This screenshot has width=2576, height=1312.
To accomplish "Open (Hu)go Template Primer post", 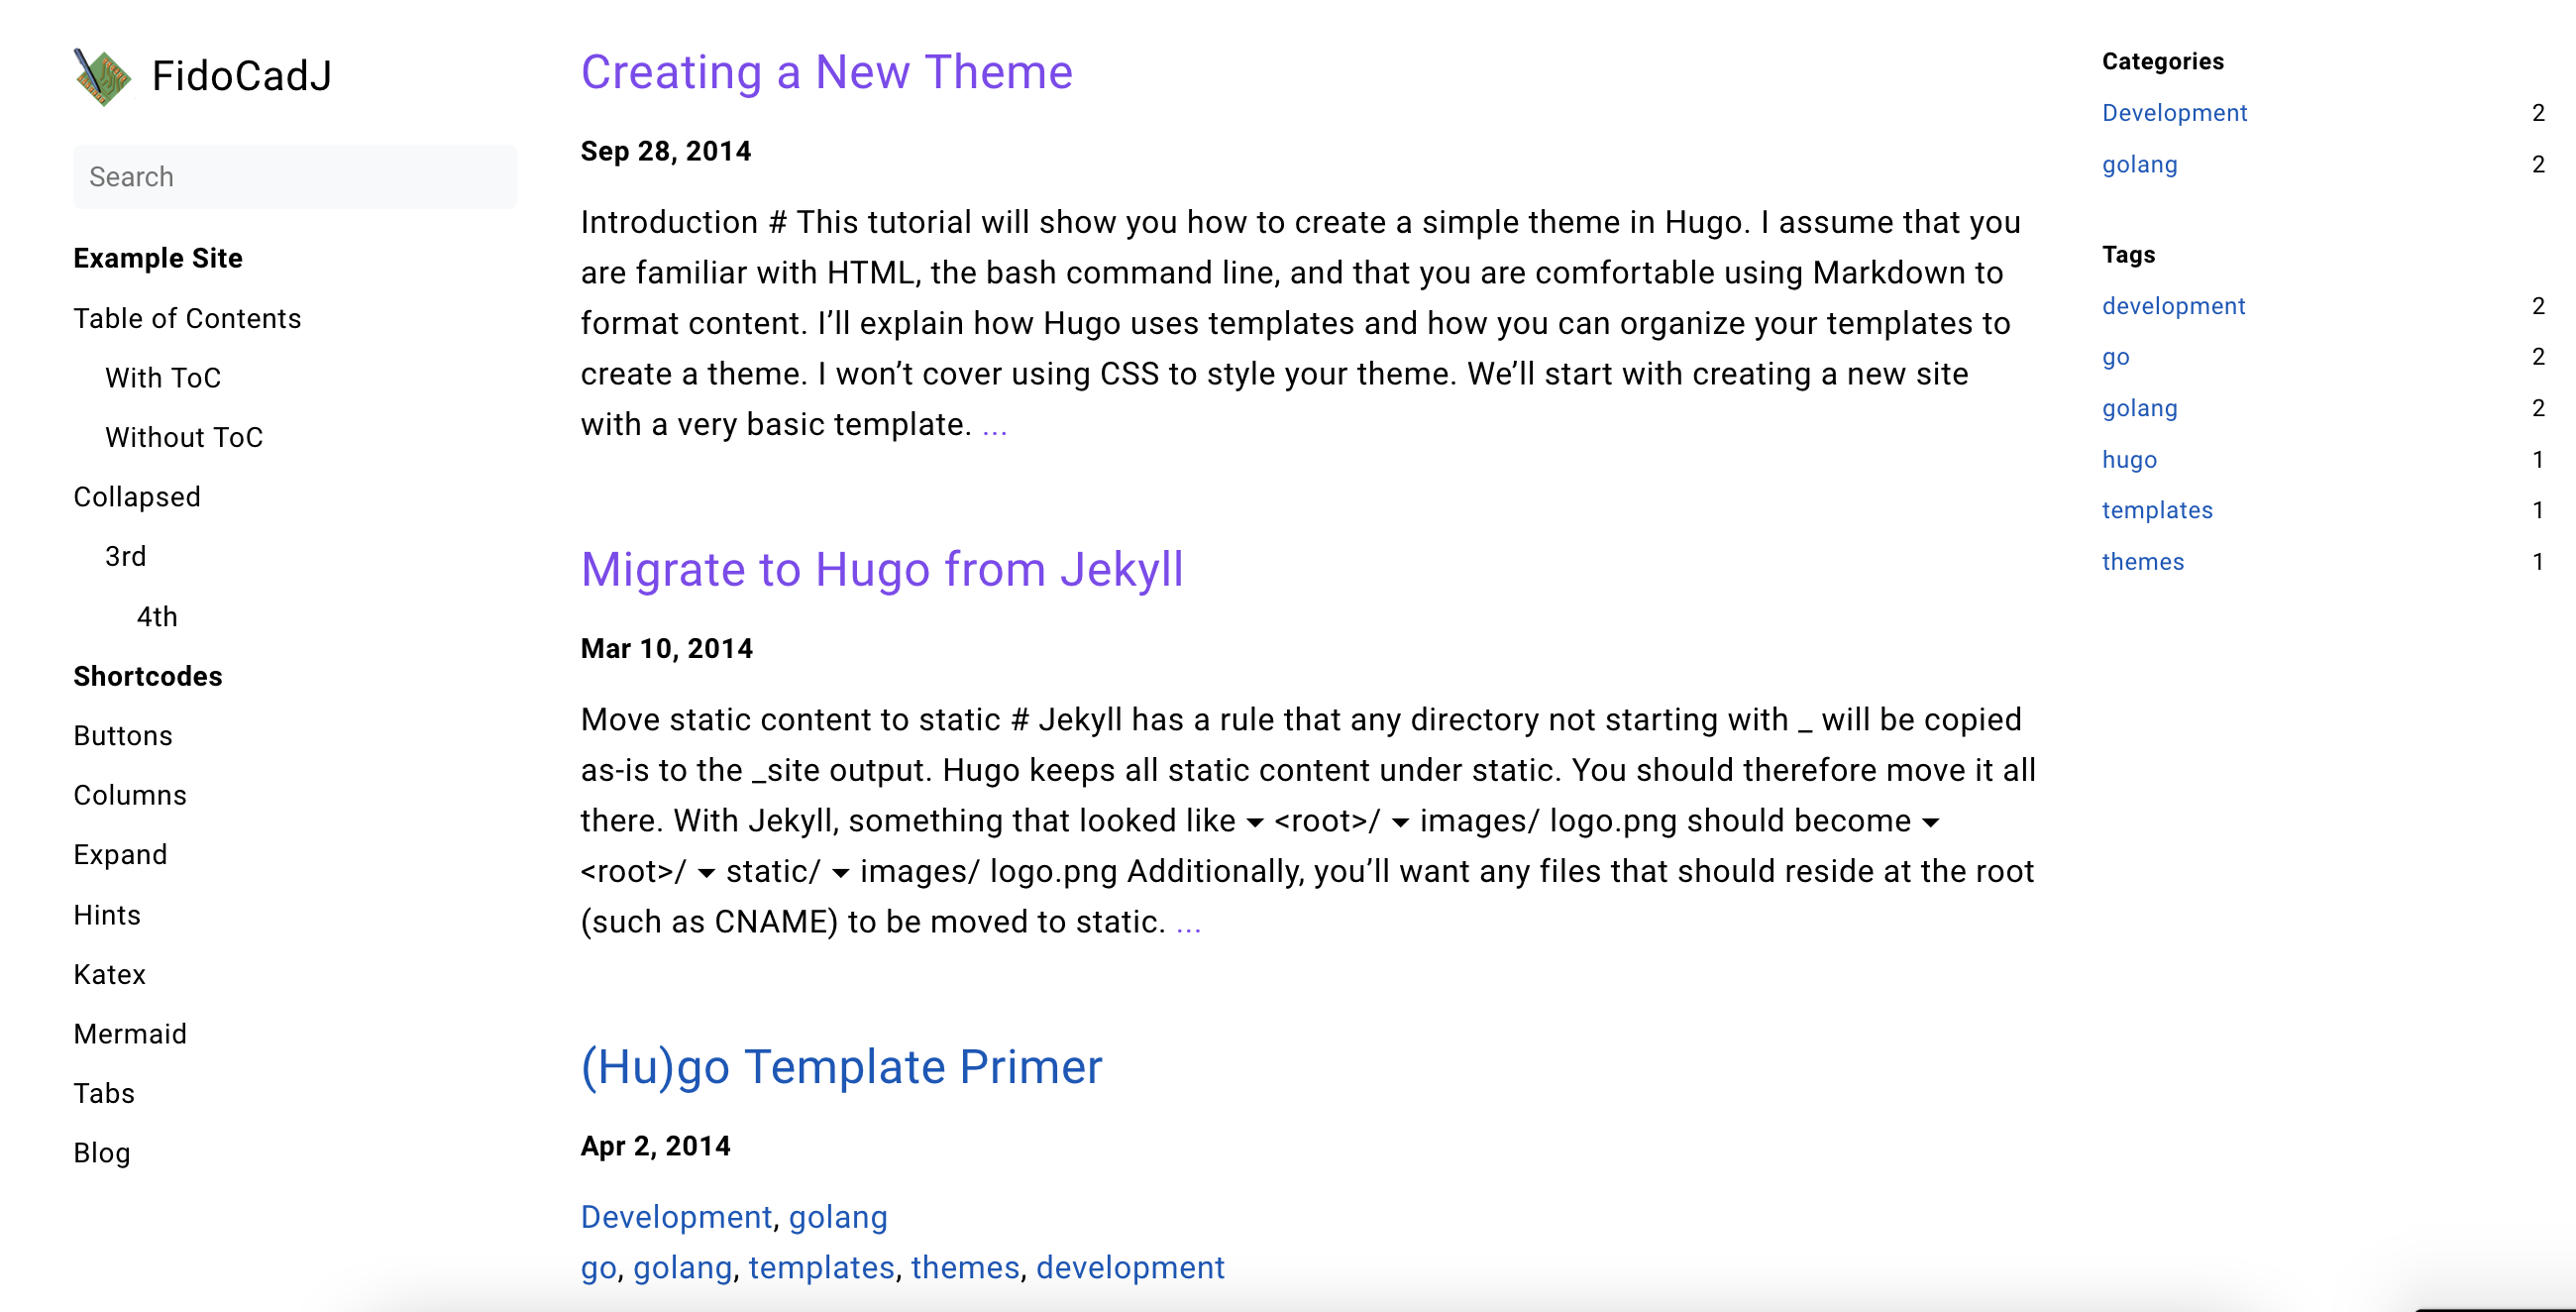I will pyautogui.click(x=841, y=1067).
